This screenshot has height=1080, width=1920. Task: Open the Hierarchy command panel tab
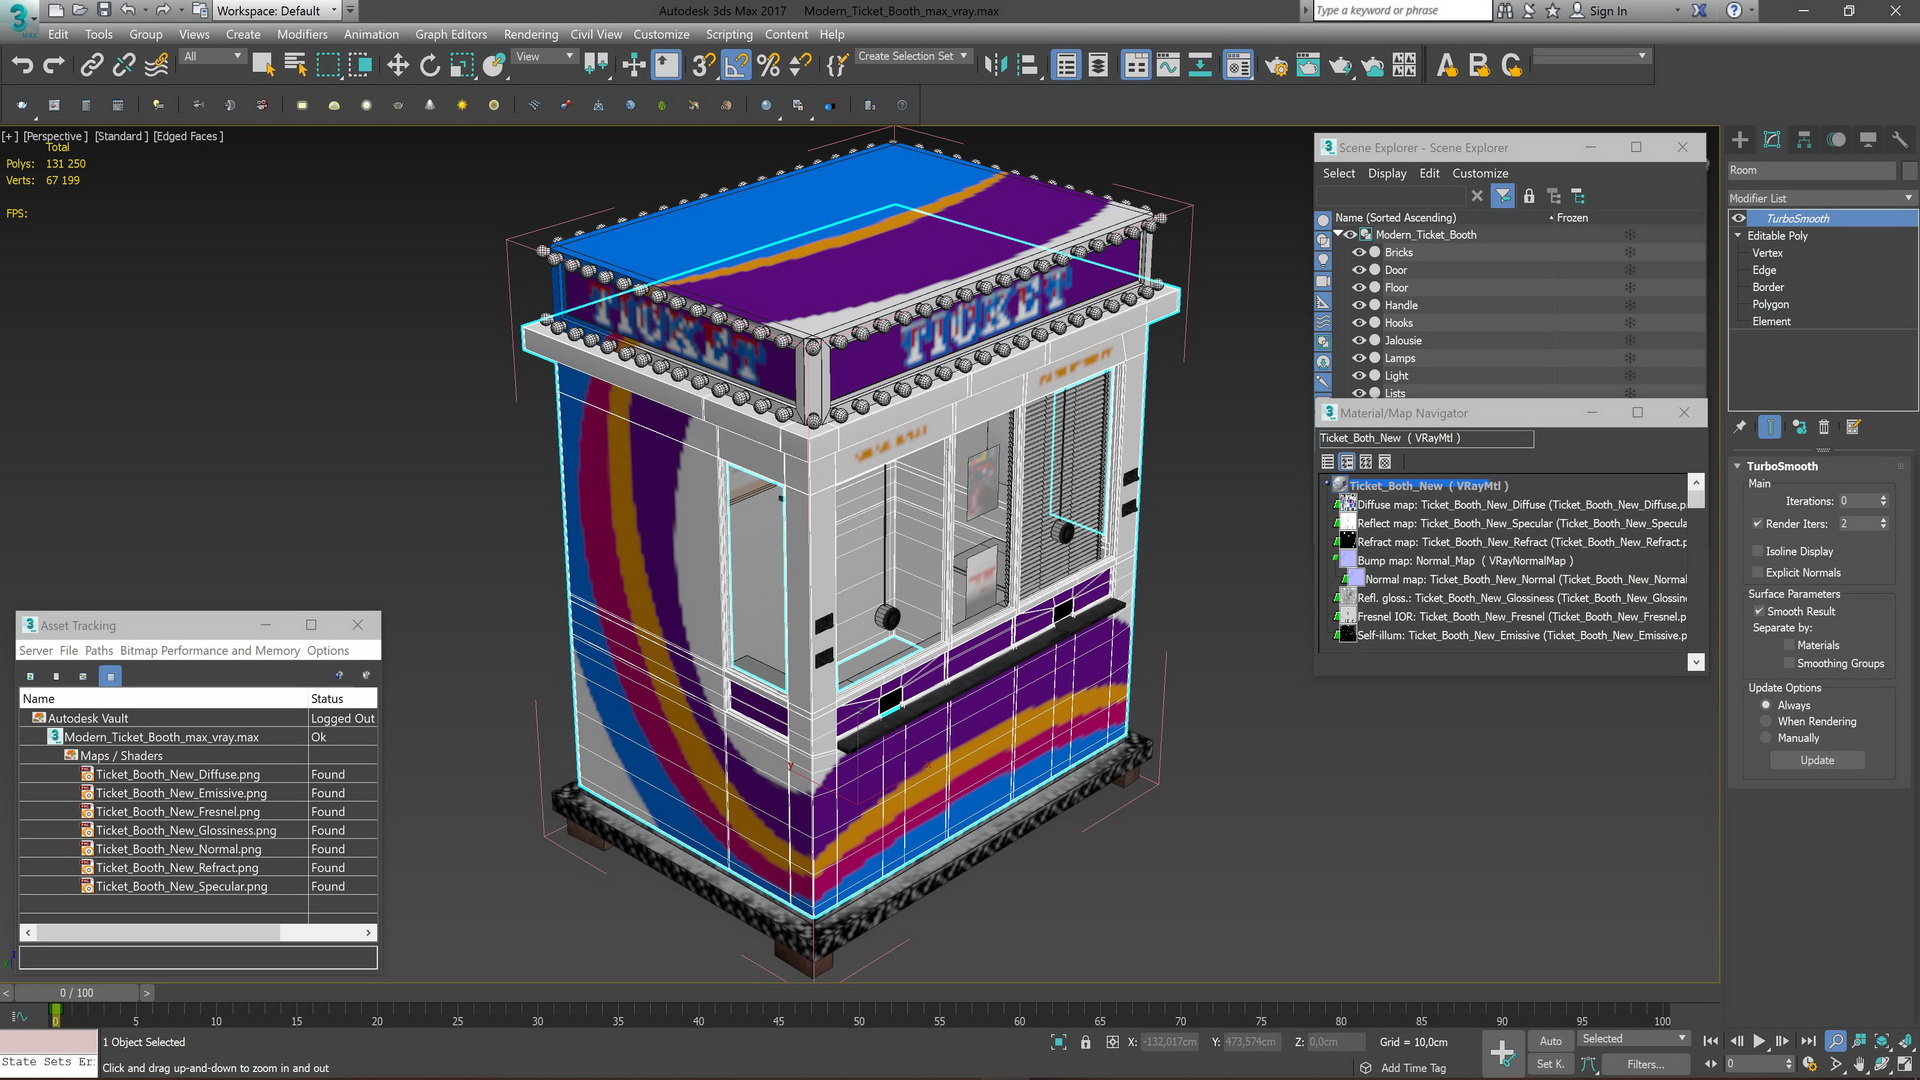1804,140
